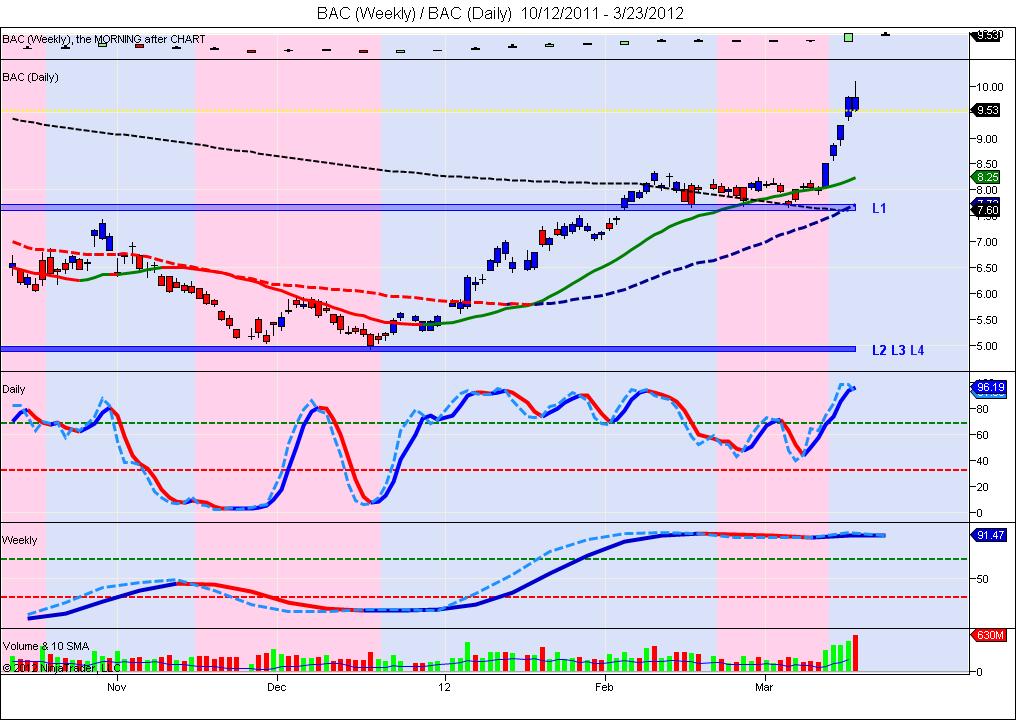Click the L1 support level label
The height and width of the screenshot is (720, 1016).
pyautogui.click(x=879, y=209)
